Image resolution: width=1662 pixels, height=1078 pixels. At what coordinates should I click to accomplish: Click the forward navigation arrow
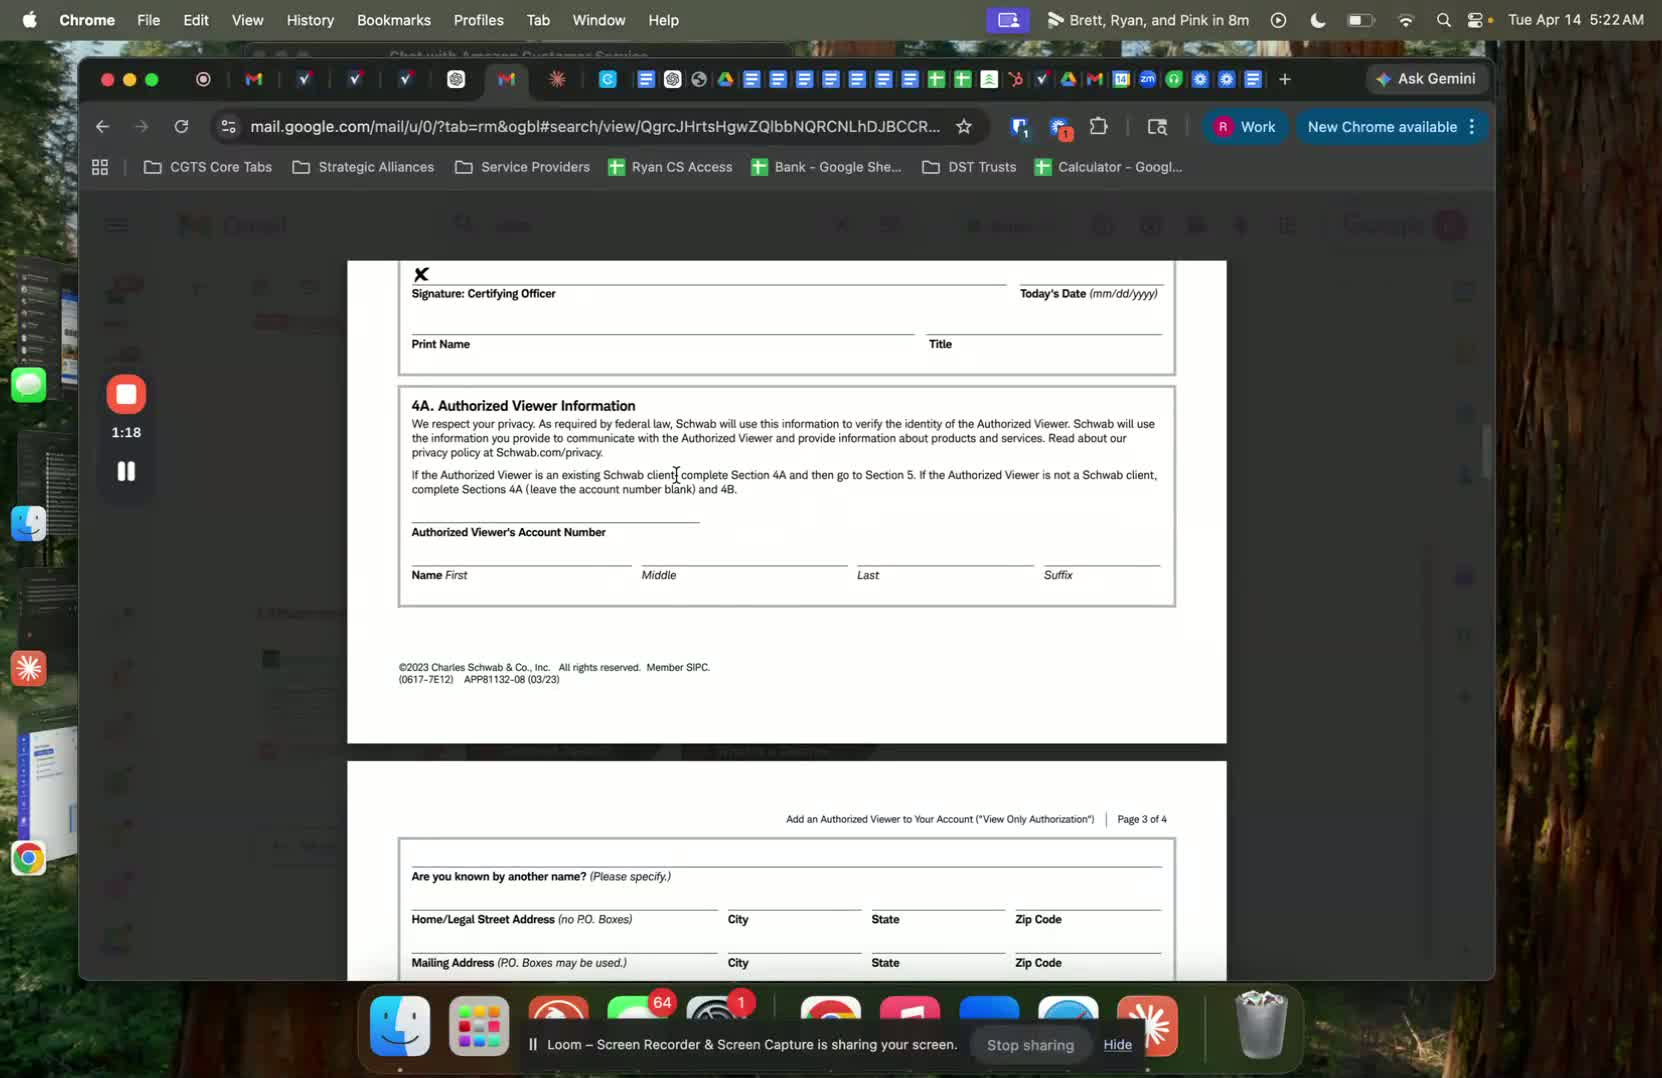142,126
